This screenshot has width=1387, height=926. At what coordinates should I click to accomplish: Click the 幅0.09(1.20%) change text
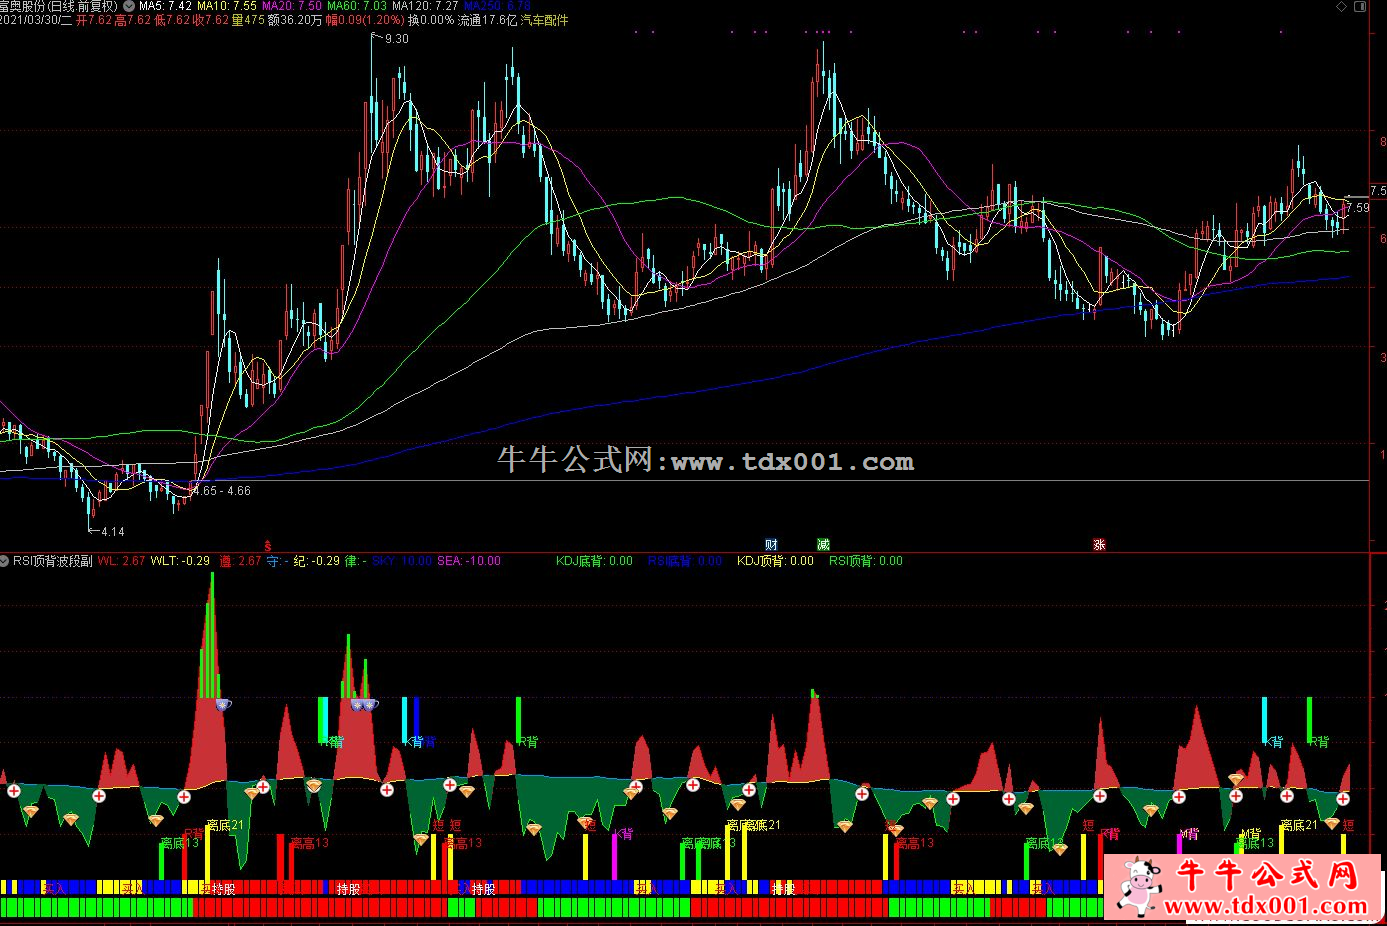pyautogui.click(x=365, y=20)
